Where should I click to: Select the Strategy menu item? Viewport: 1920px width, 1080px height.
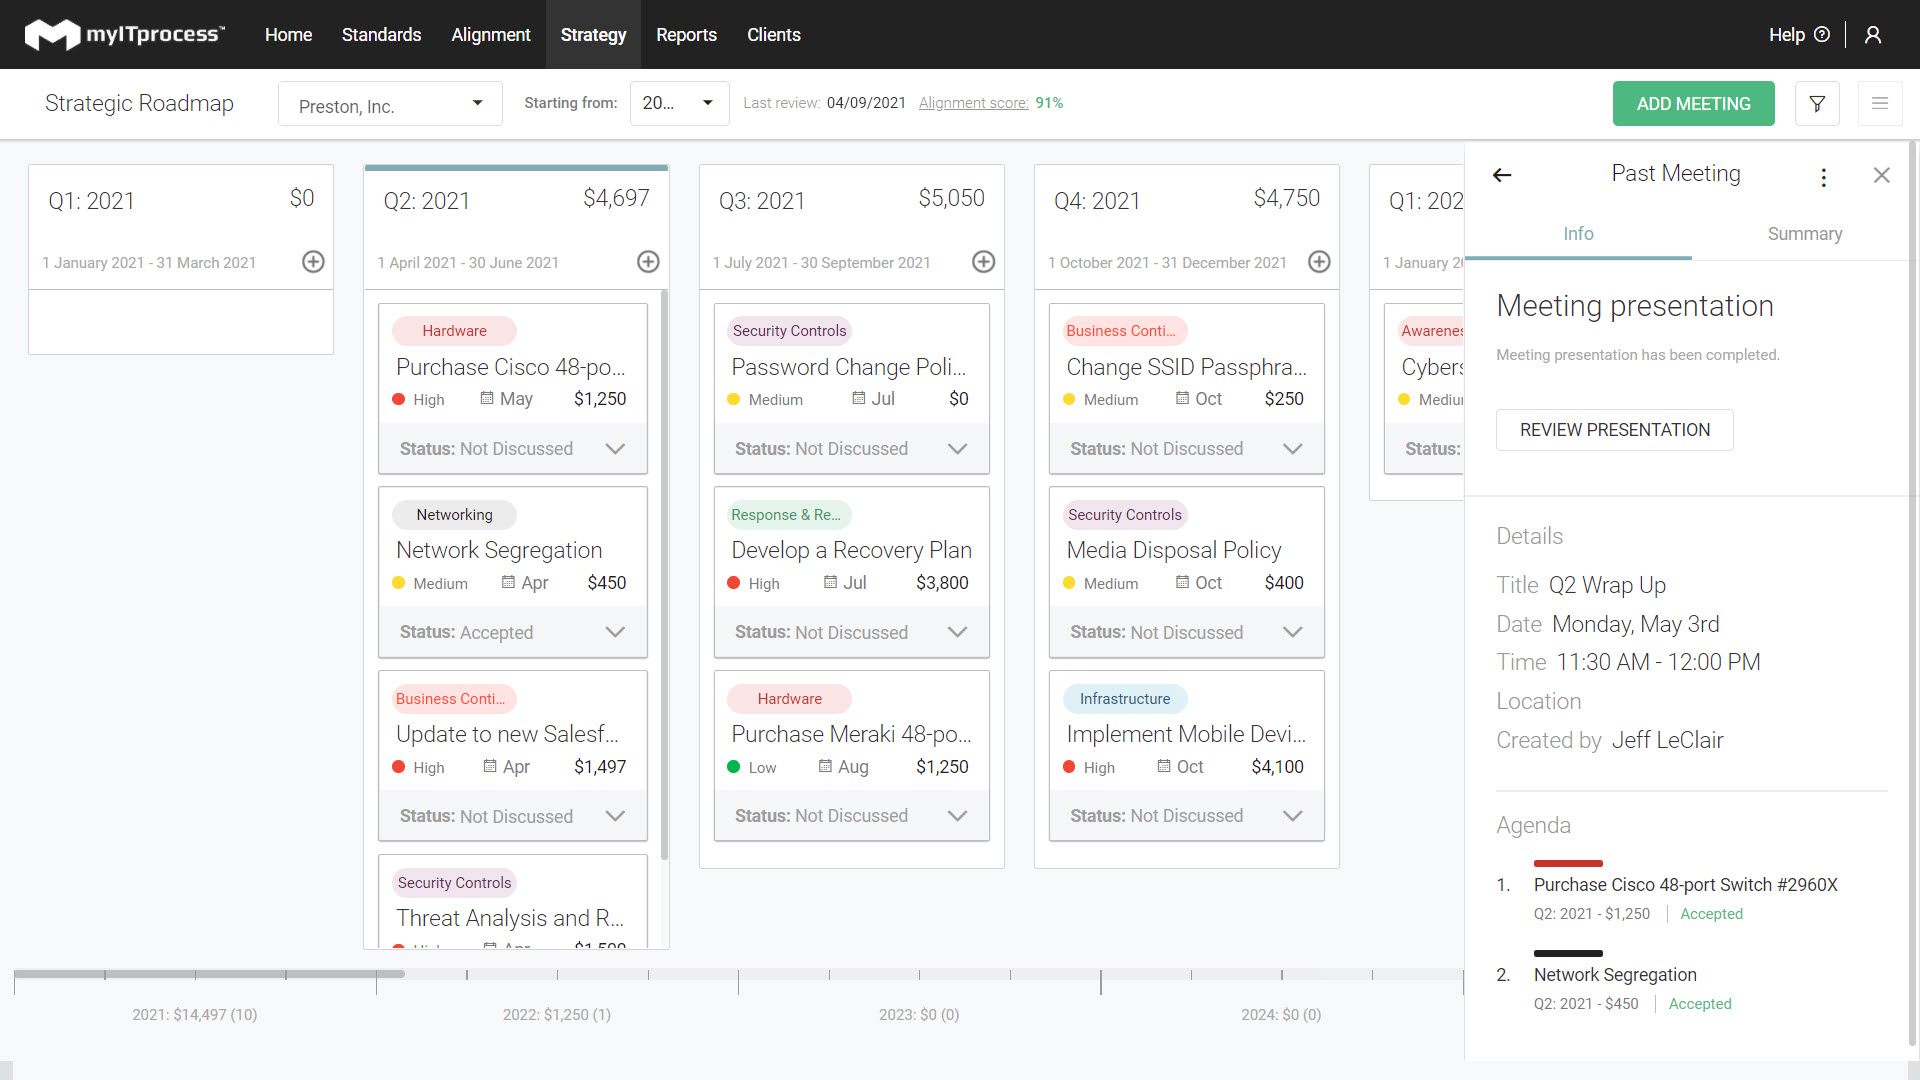[x=593, y=34]
